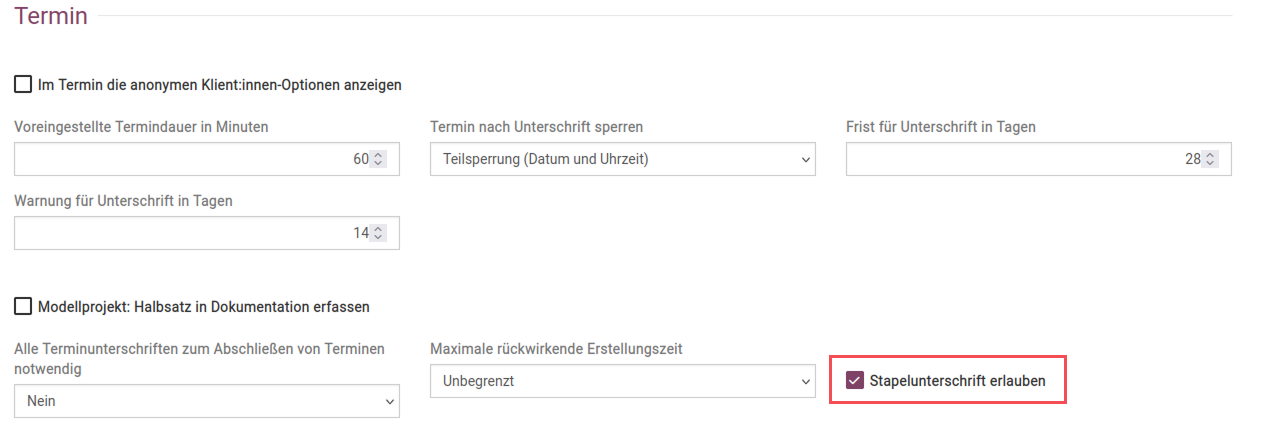The width and height of the screenshot is (1263, 447).
Task: Increase Voreingestellte Termindauer with up arrow
Action: [x=378, y=155]
